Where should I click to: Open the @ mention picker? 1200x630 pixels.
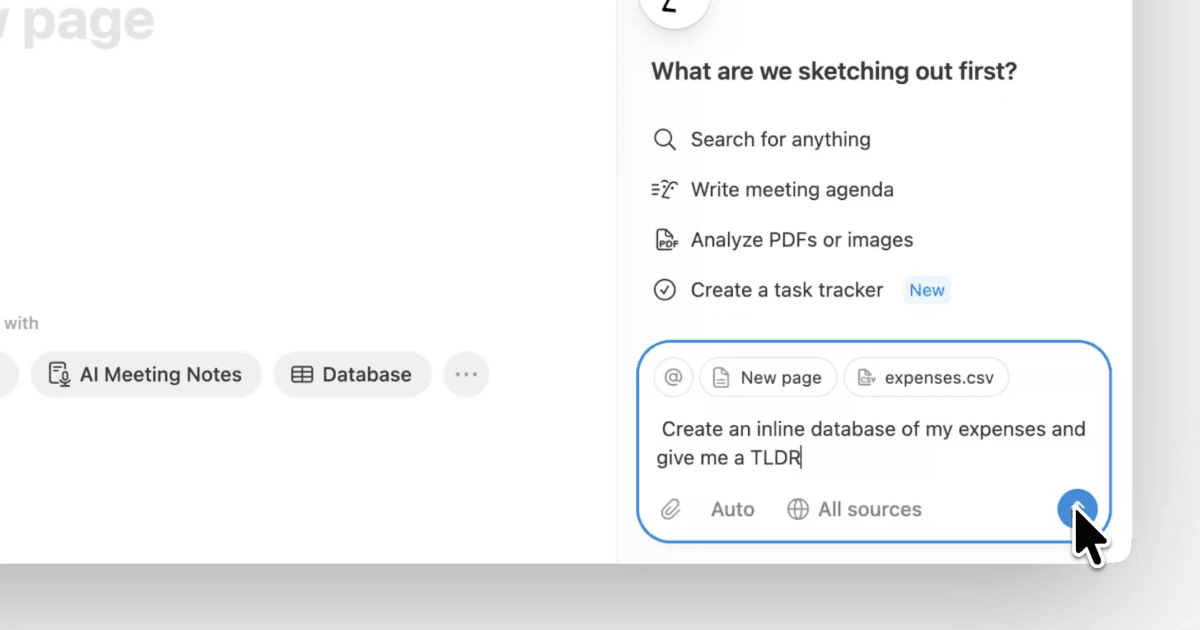(x=672, y=377)
